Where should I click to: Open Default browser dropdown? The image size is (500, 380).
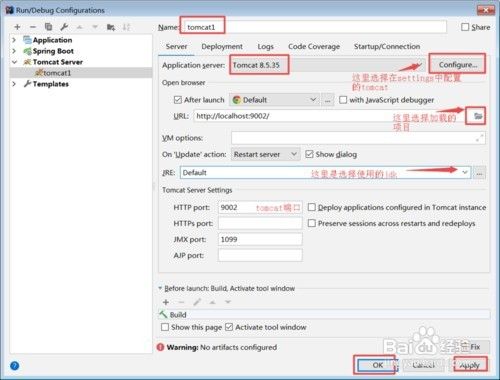click(x=274, y=100)
